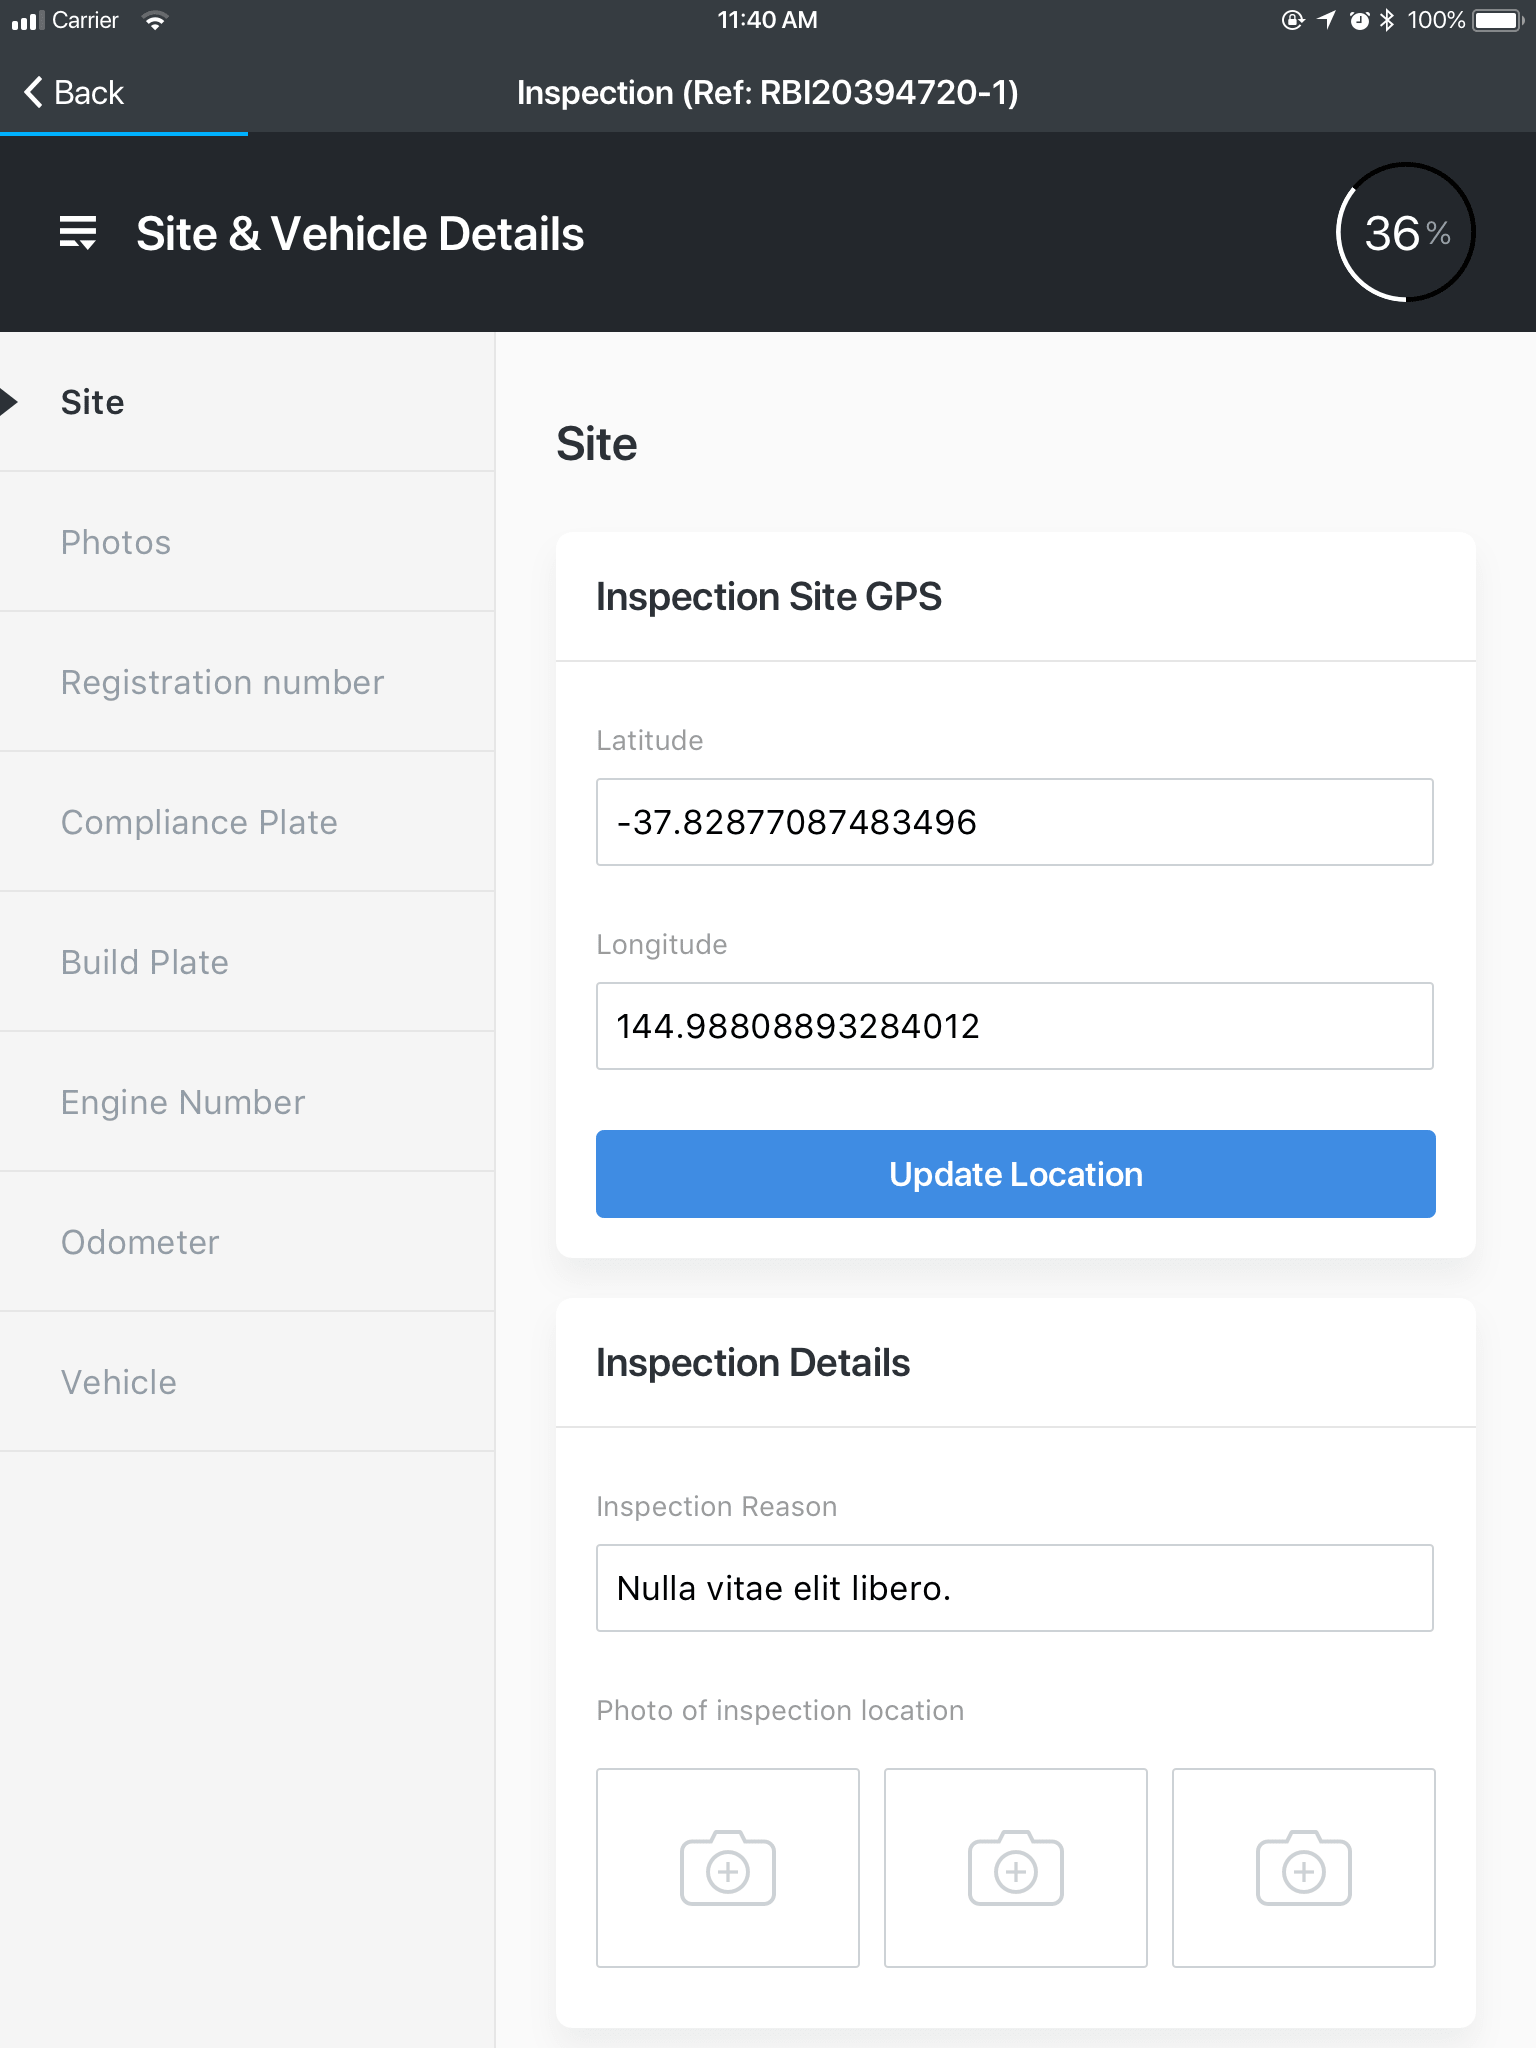Click the Latitude input field
Image resolution: width=1536 pixels, height=2048 pixels.
click(x=1014, y=822)
